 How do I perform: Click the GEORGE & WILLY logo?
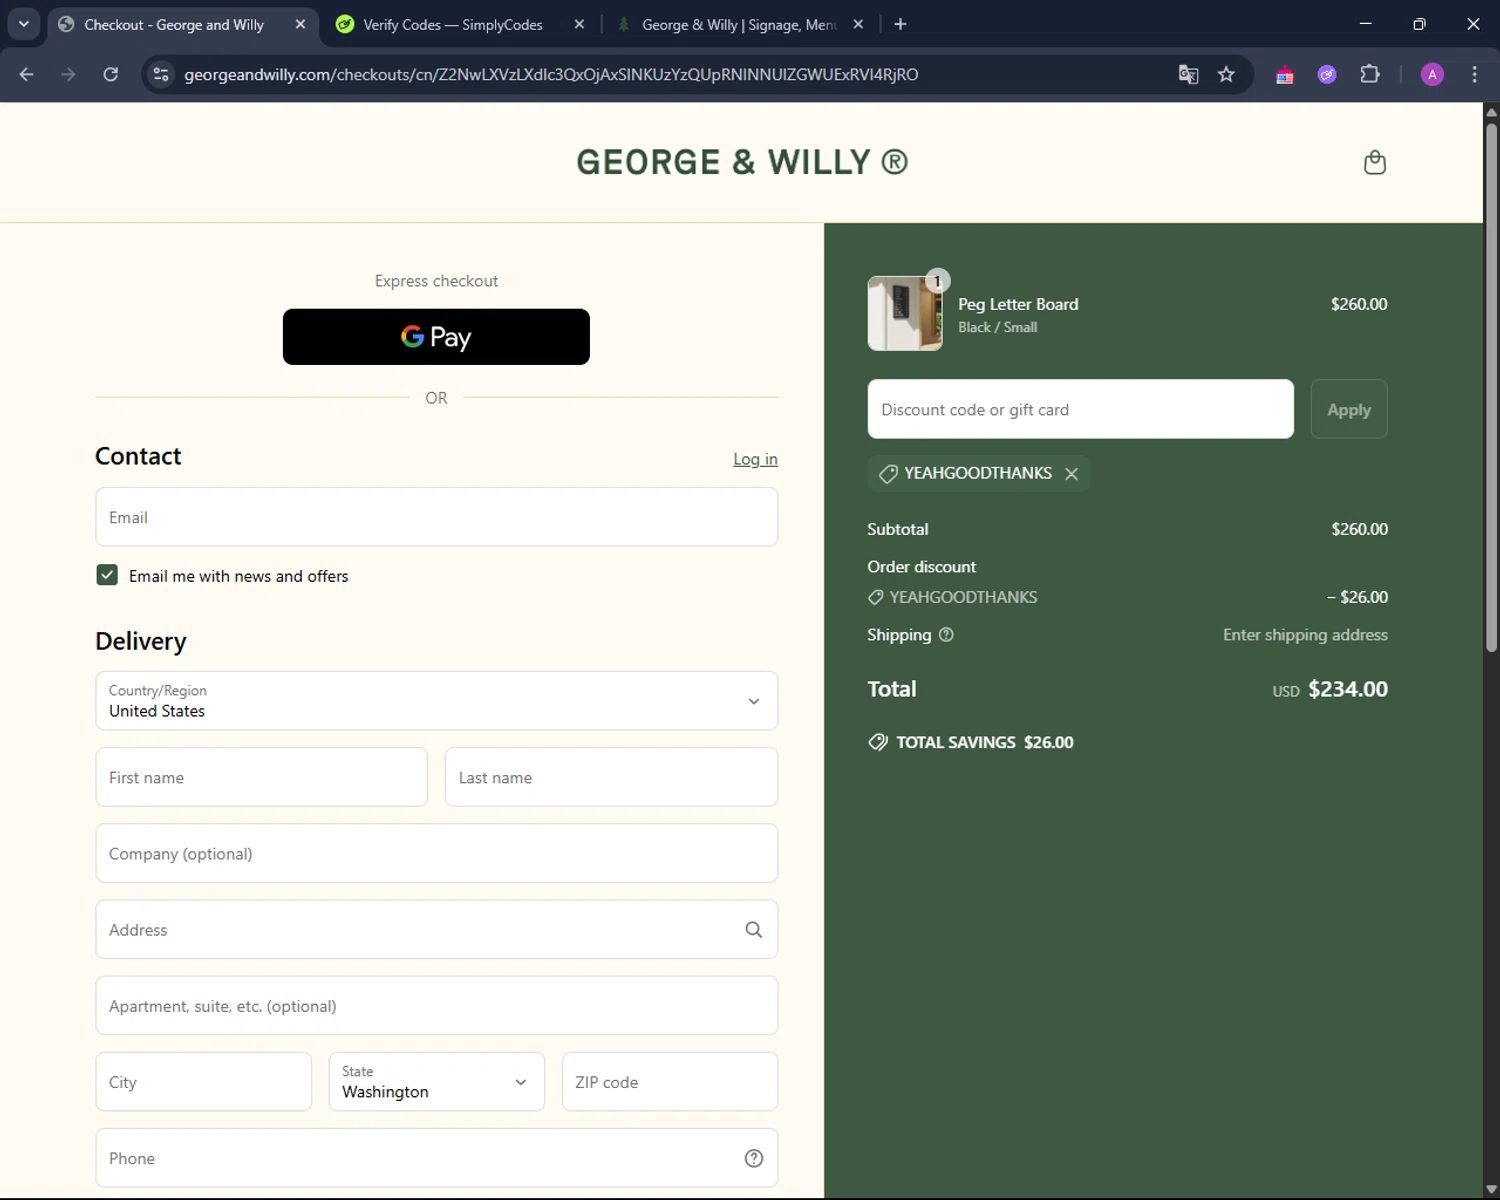click(x=742, y=162)
